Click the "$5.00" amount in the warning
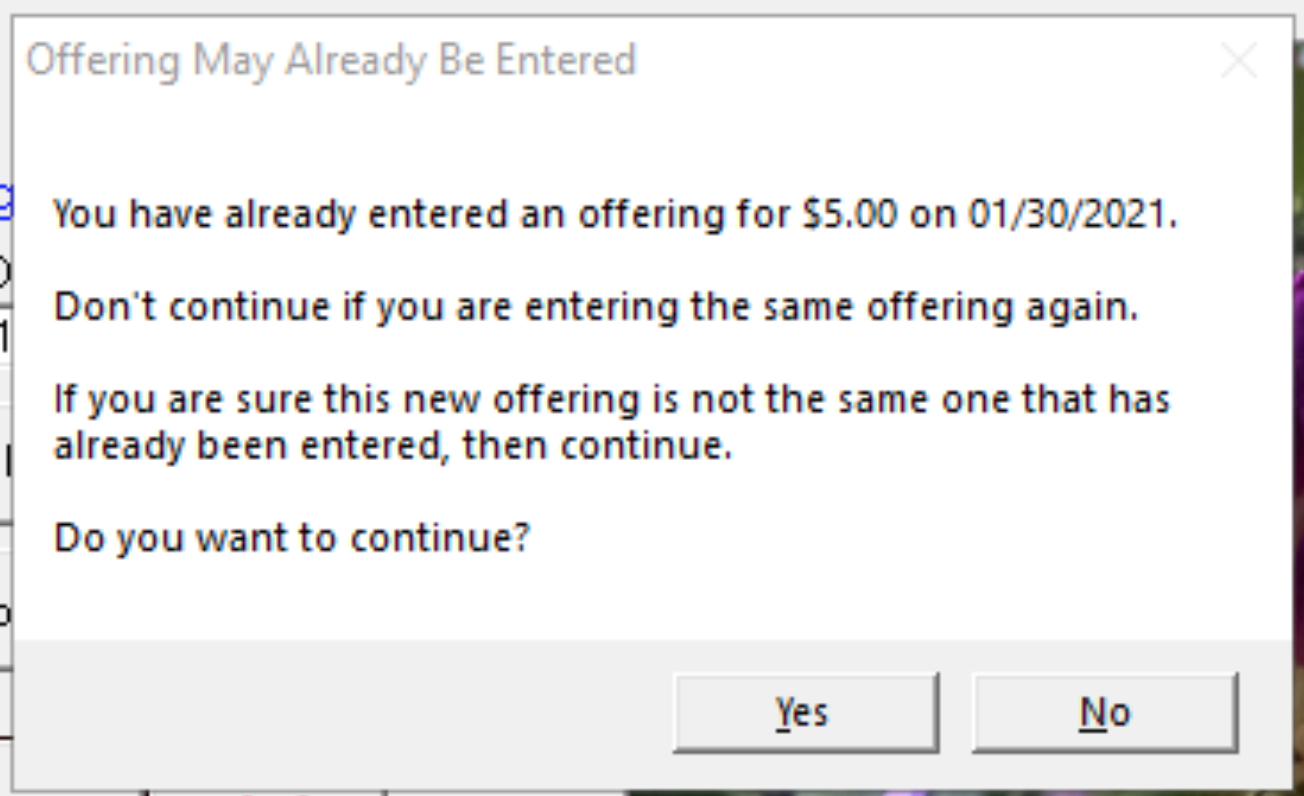Viewport: 1304px width, 796px height. click(850, 215)
